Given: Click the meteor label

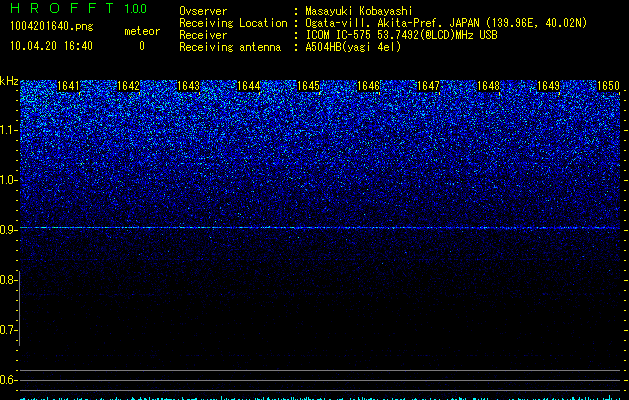Looking at the screenshot, I should click(142, 31).
